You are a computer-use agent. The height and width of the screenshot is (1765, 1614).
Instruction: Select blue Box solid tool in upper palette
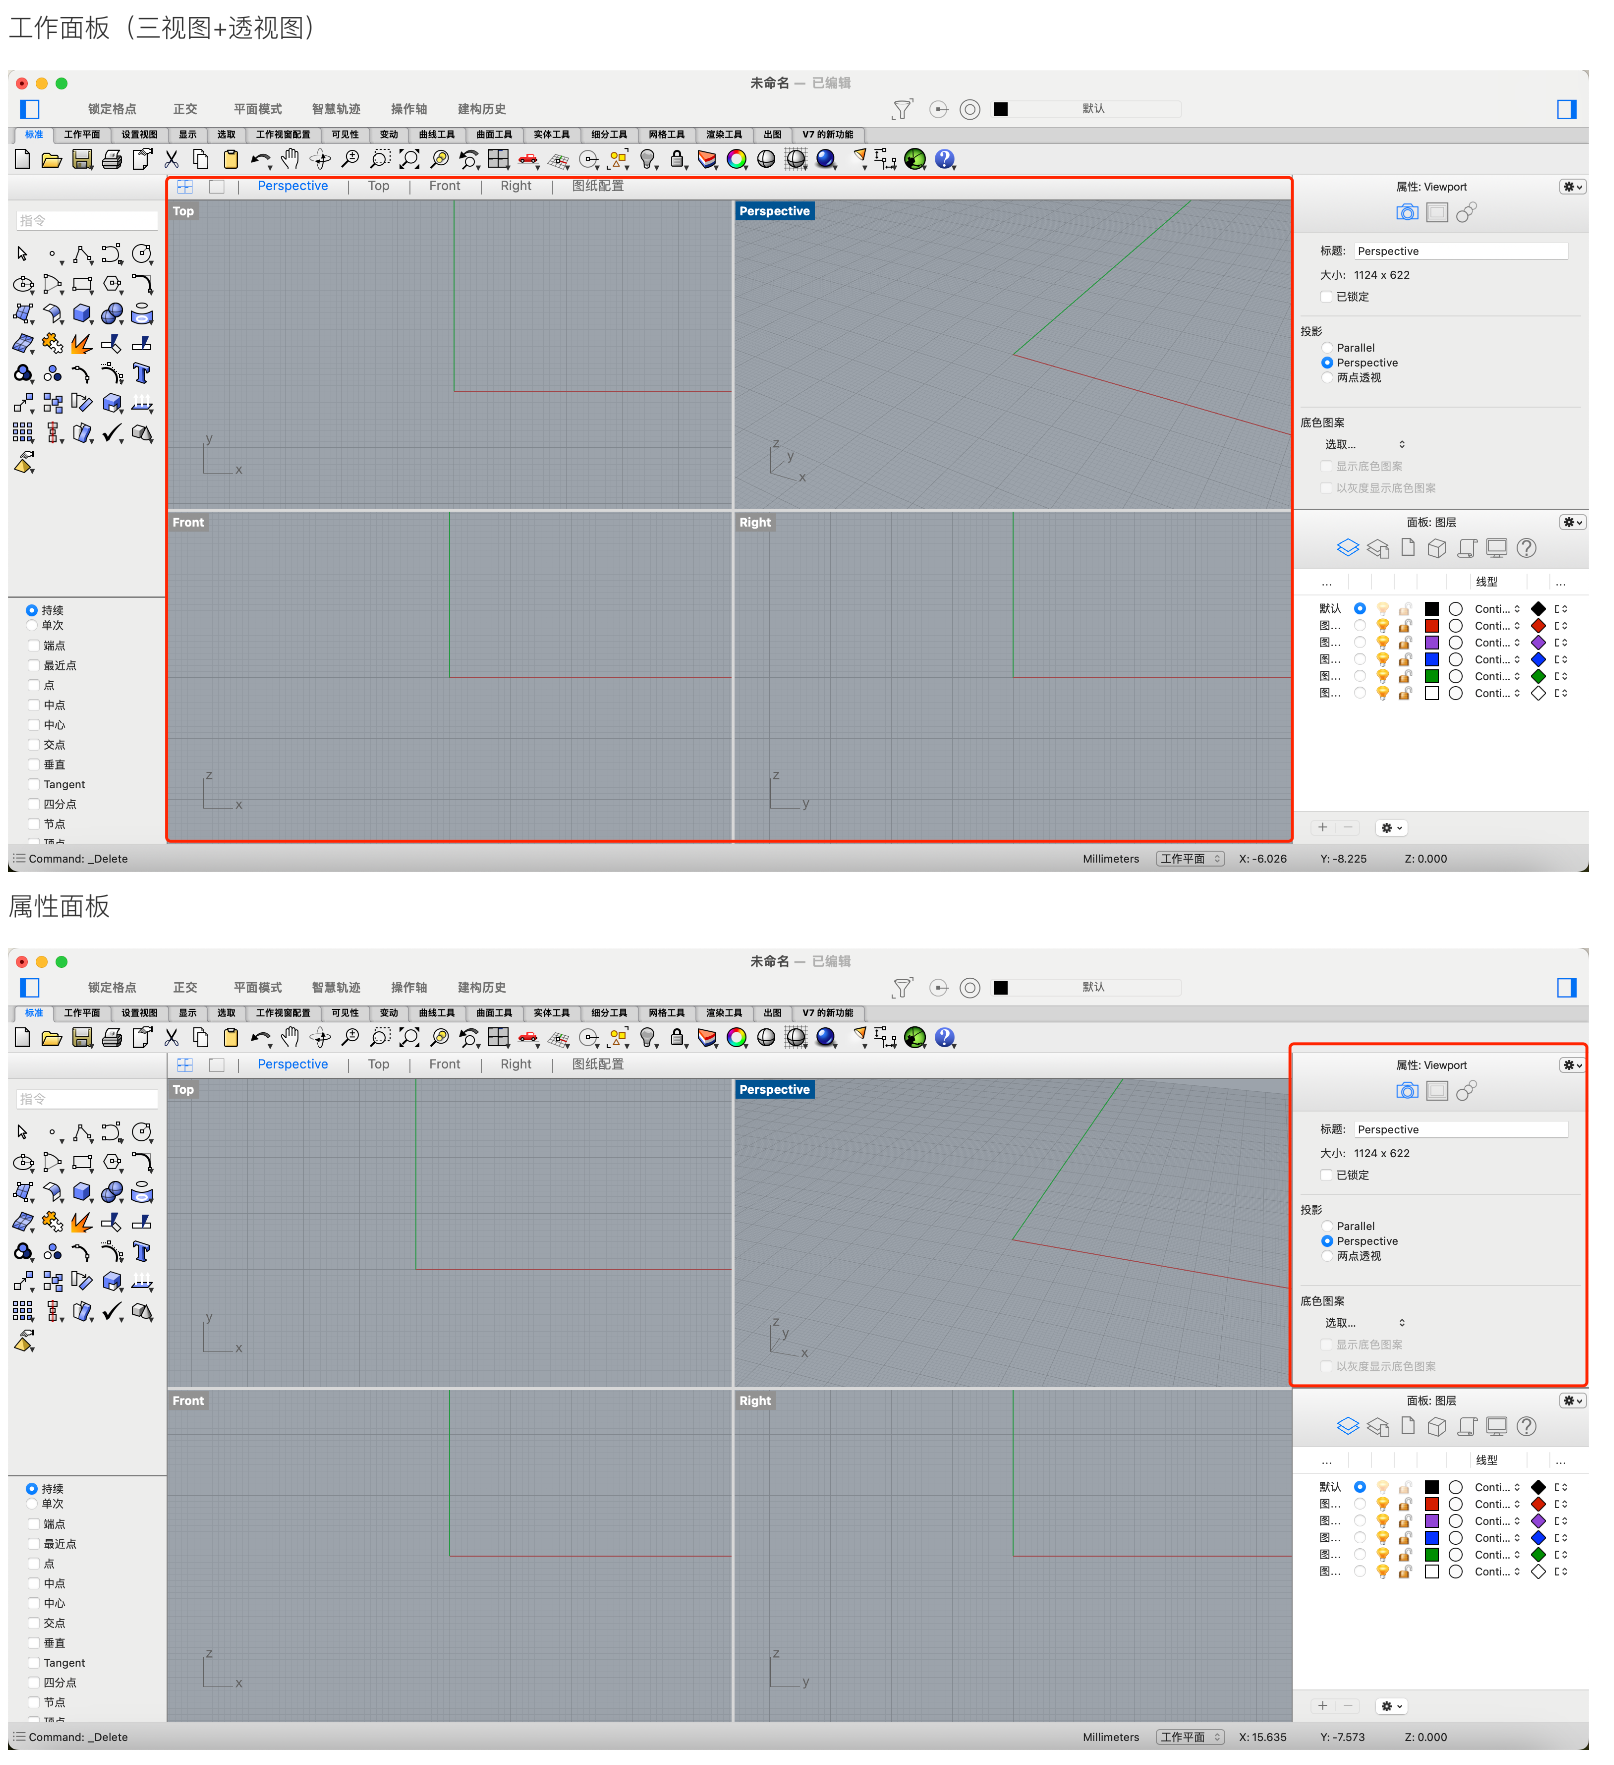tap(82, 314)
